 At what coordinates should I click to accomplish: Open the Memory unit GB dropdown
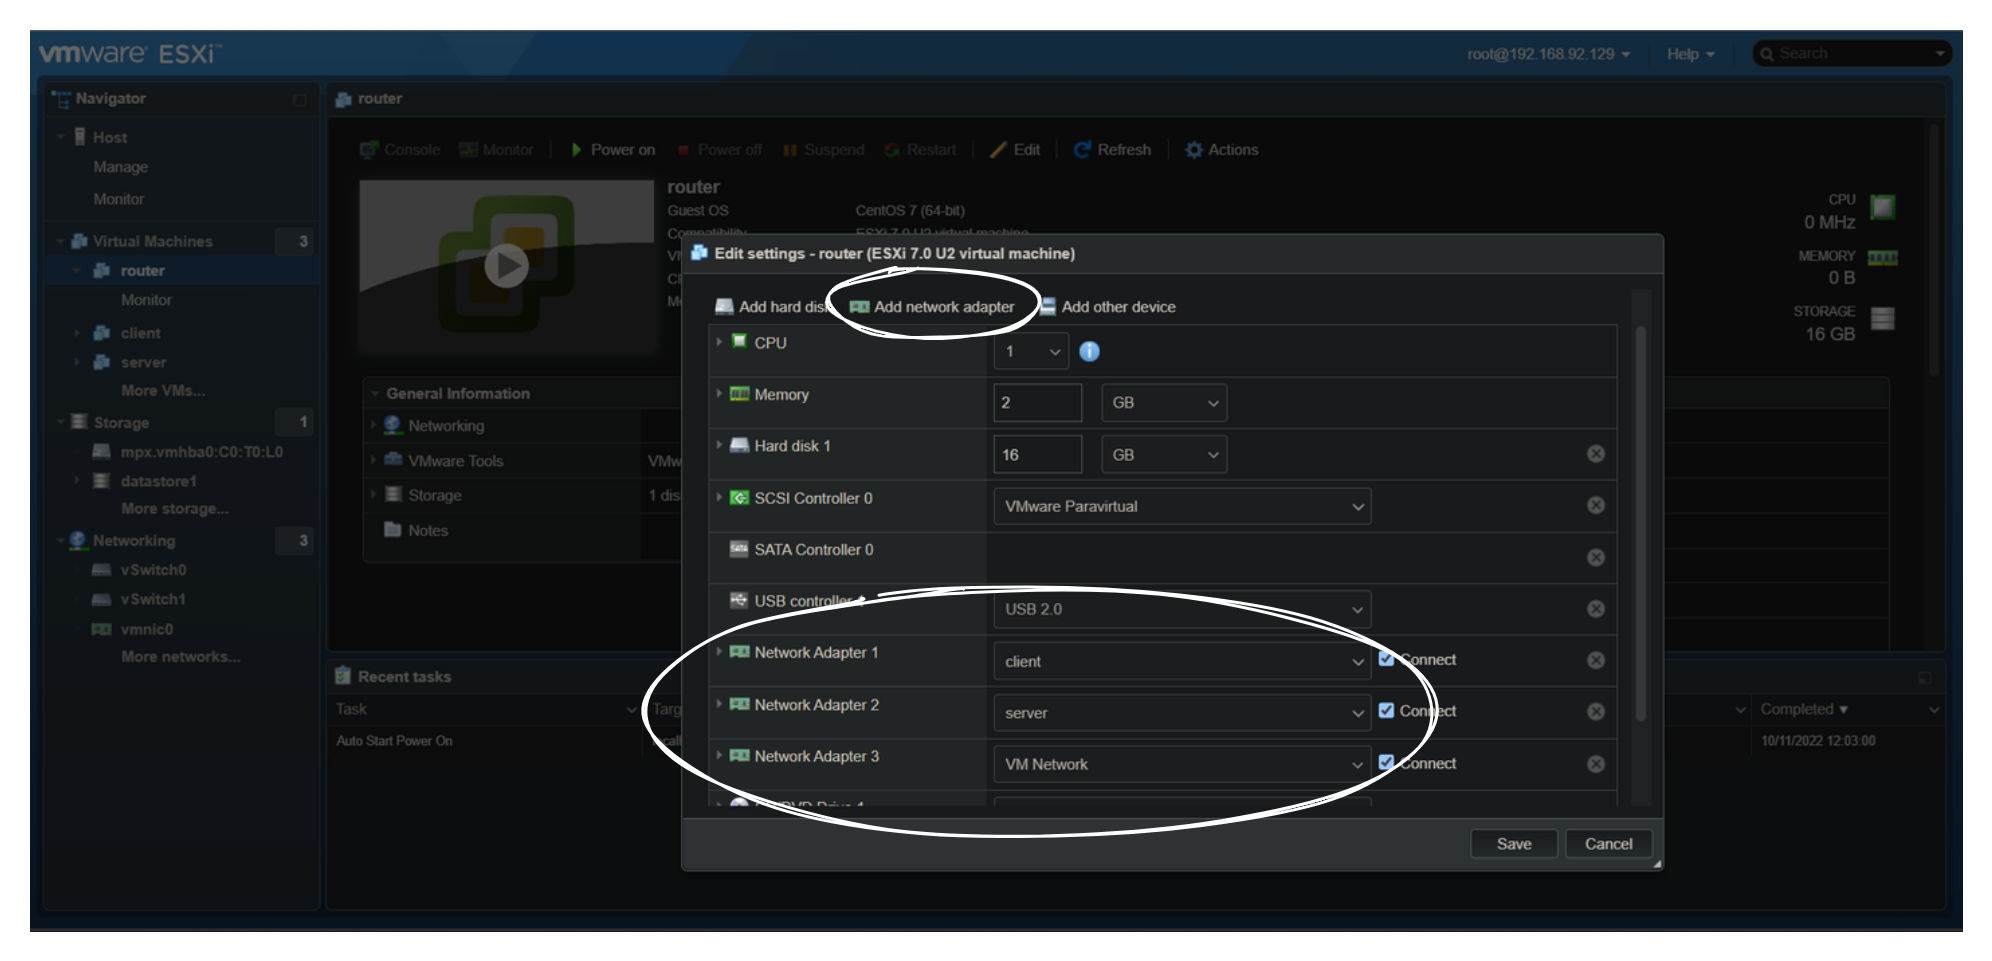click(x=1164, y=403)
